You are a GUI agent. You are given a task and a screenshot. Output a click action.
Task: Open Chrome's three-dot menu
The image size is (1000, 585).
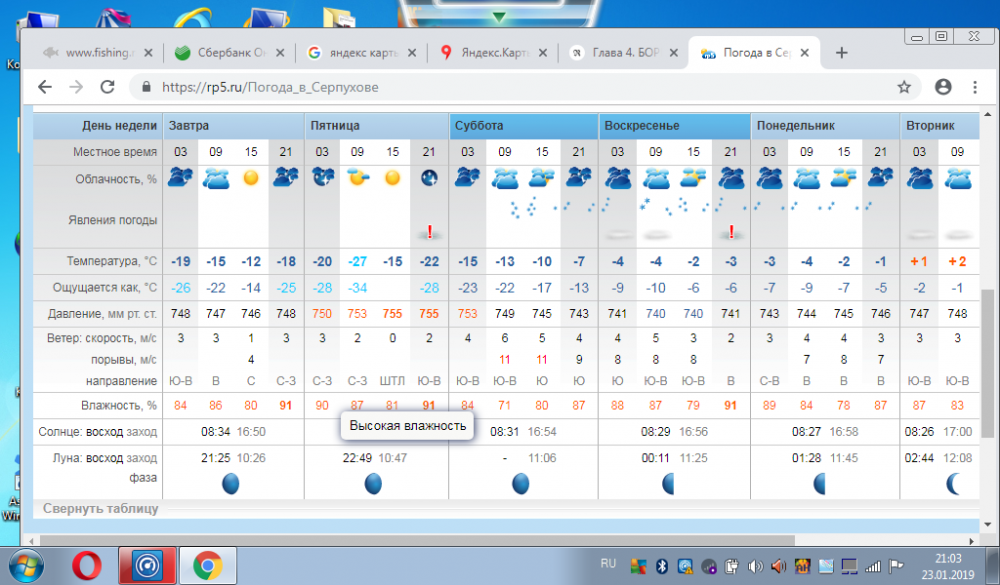coord(974,87)
